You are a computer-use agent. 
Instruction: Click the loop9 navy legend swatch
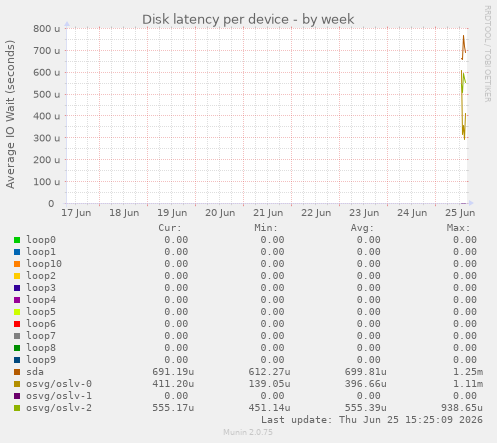point(17,360)
